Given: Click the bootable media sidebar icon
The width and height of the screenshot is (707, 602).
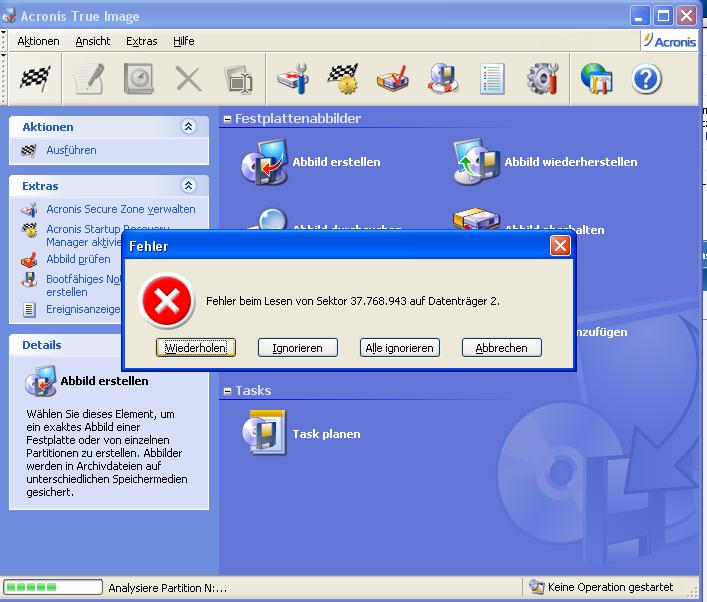Looking at the screenshot, I should click(29, 280).
